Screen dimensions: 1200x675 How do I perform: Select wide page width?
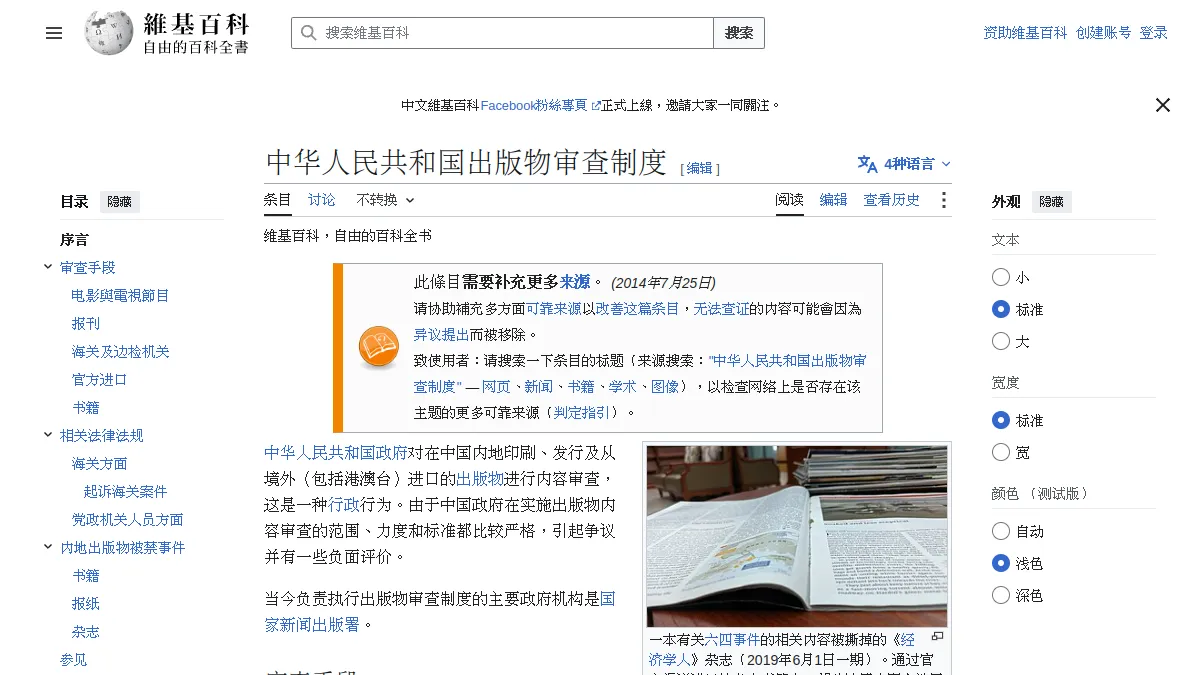coord(1001,452)
